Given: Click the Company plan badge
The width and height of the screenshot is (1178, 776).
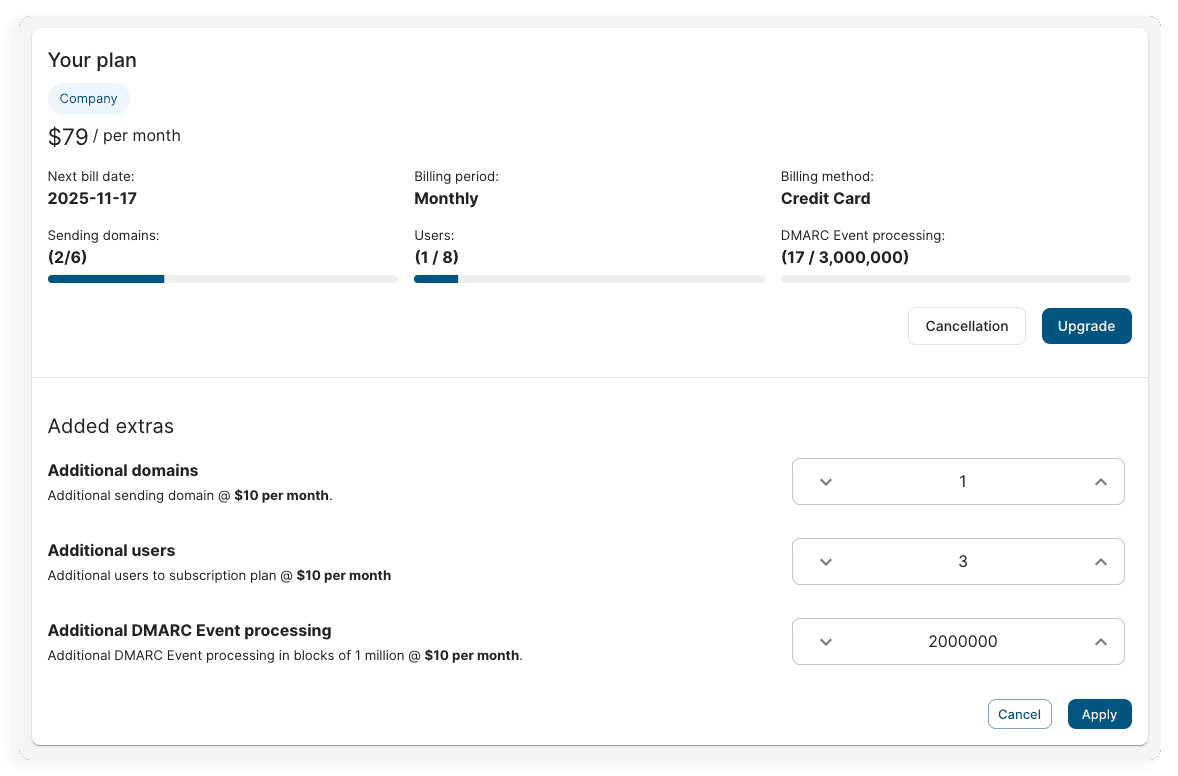Looking at the screenshot, I should point(88,99).
